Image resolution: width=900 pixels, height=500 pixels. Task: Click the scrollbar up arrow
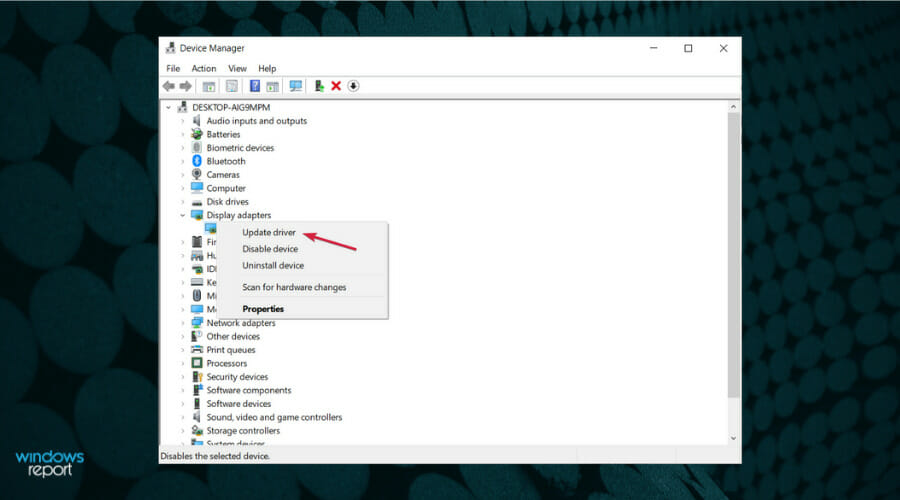tap(733, 107)
